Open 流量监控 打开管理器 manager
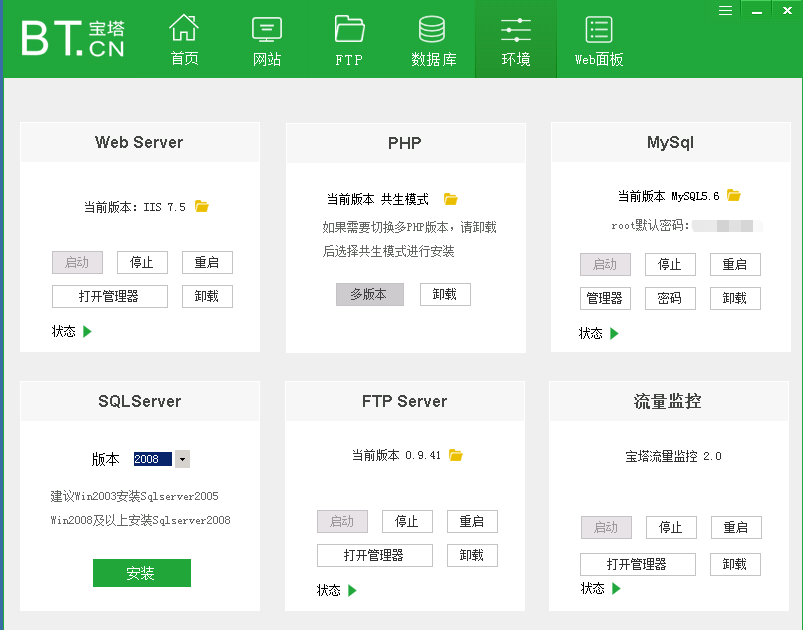This screenshot has height=630, width=803. (x=638, y=564)
